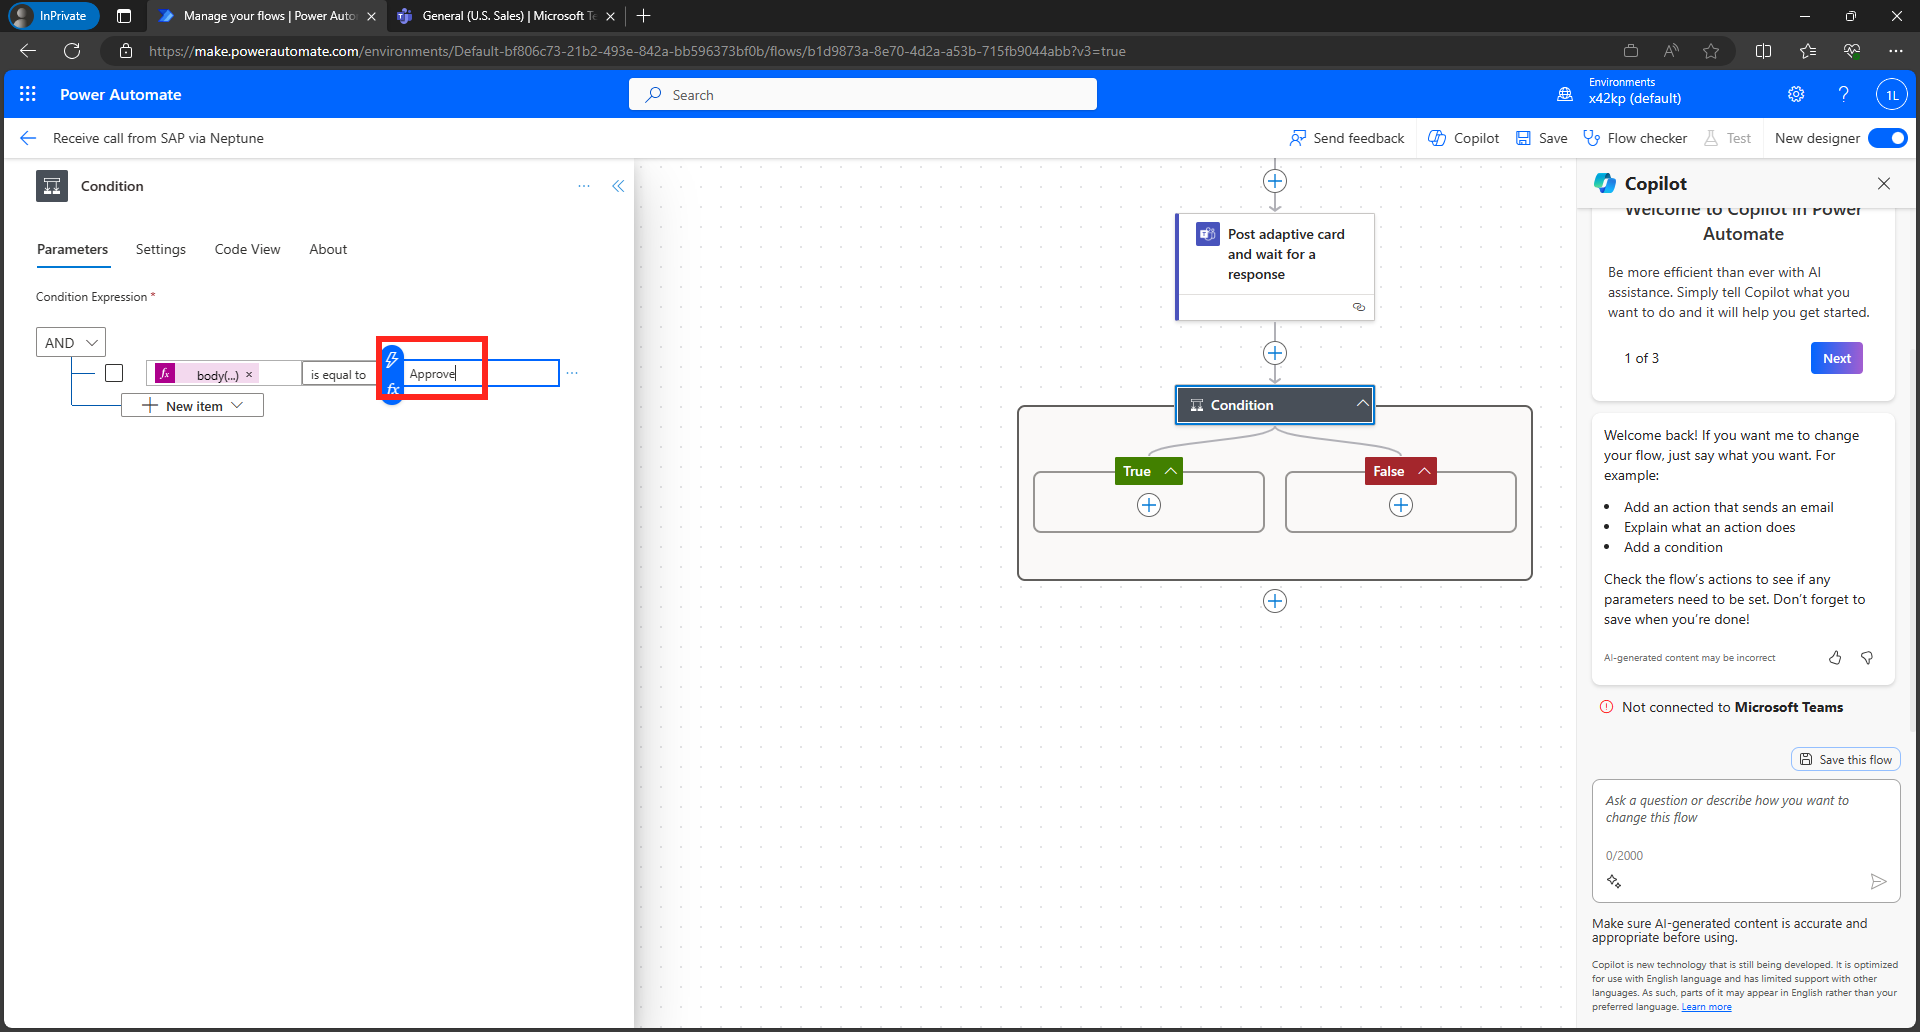Add a step above Post adaptive card
This screenshot has height=1032, width=1920.
pyautogui.click(x=1275, y=181)
